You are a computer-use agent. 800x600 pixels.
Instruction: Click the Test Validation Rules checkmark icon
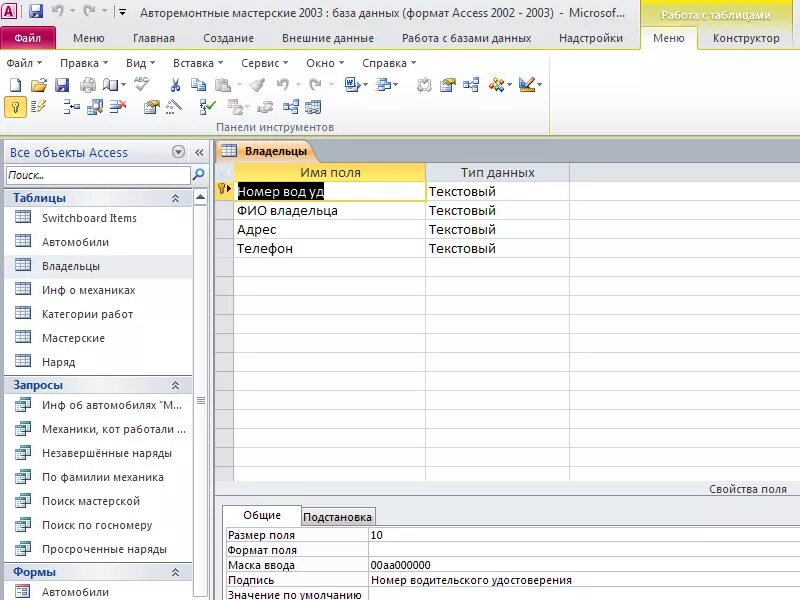pyautogui.click(x=207, y=107)
